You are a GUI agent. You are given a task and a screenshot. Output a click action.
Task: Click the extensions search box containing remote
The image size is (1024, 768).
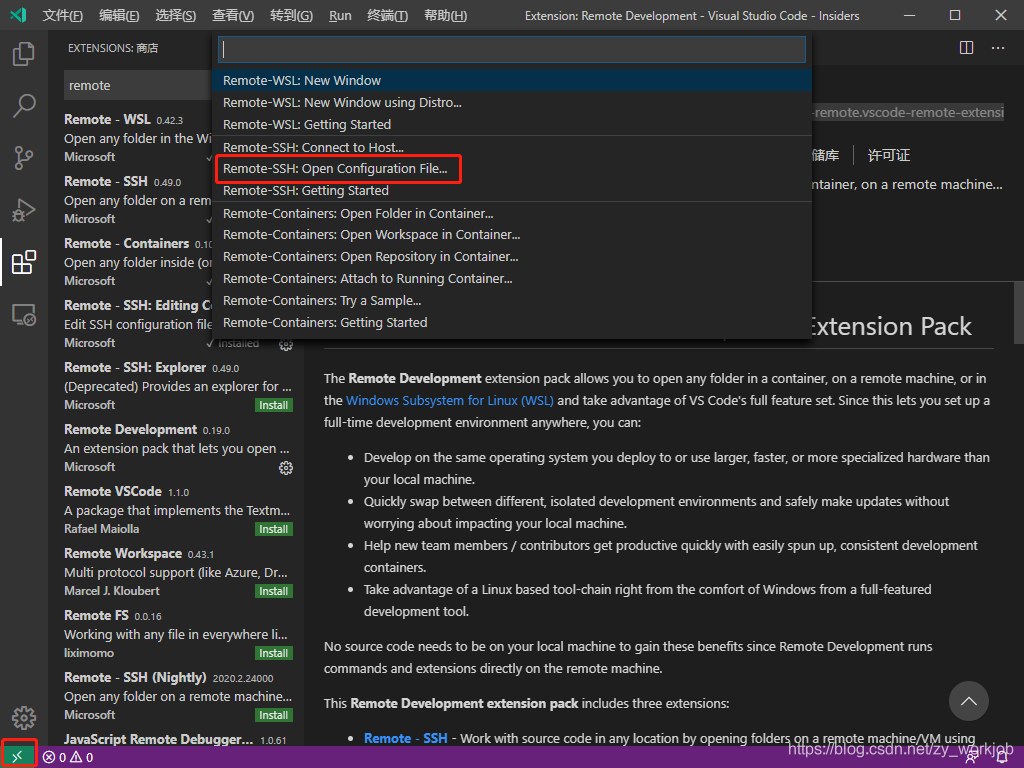138,86
